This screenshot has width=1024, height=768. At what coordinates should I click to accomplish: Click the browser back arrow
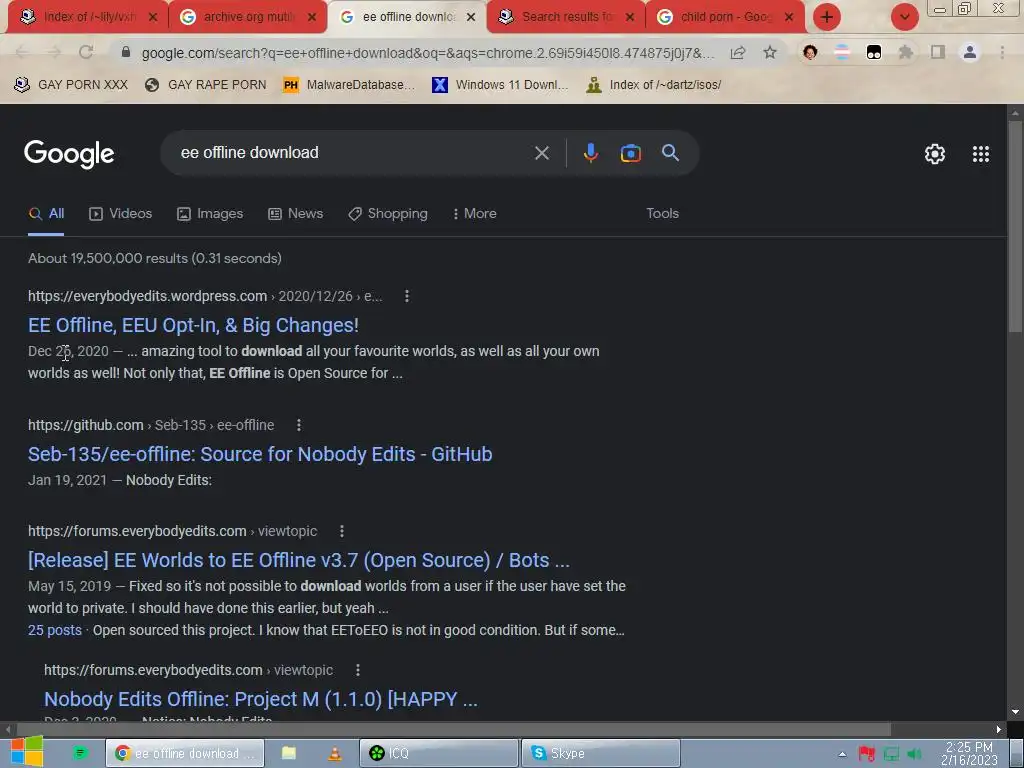coord(21,52)
